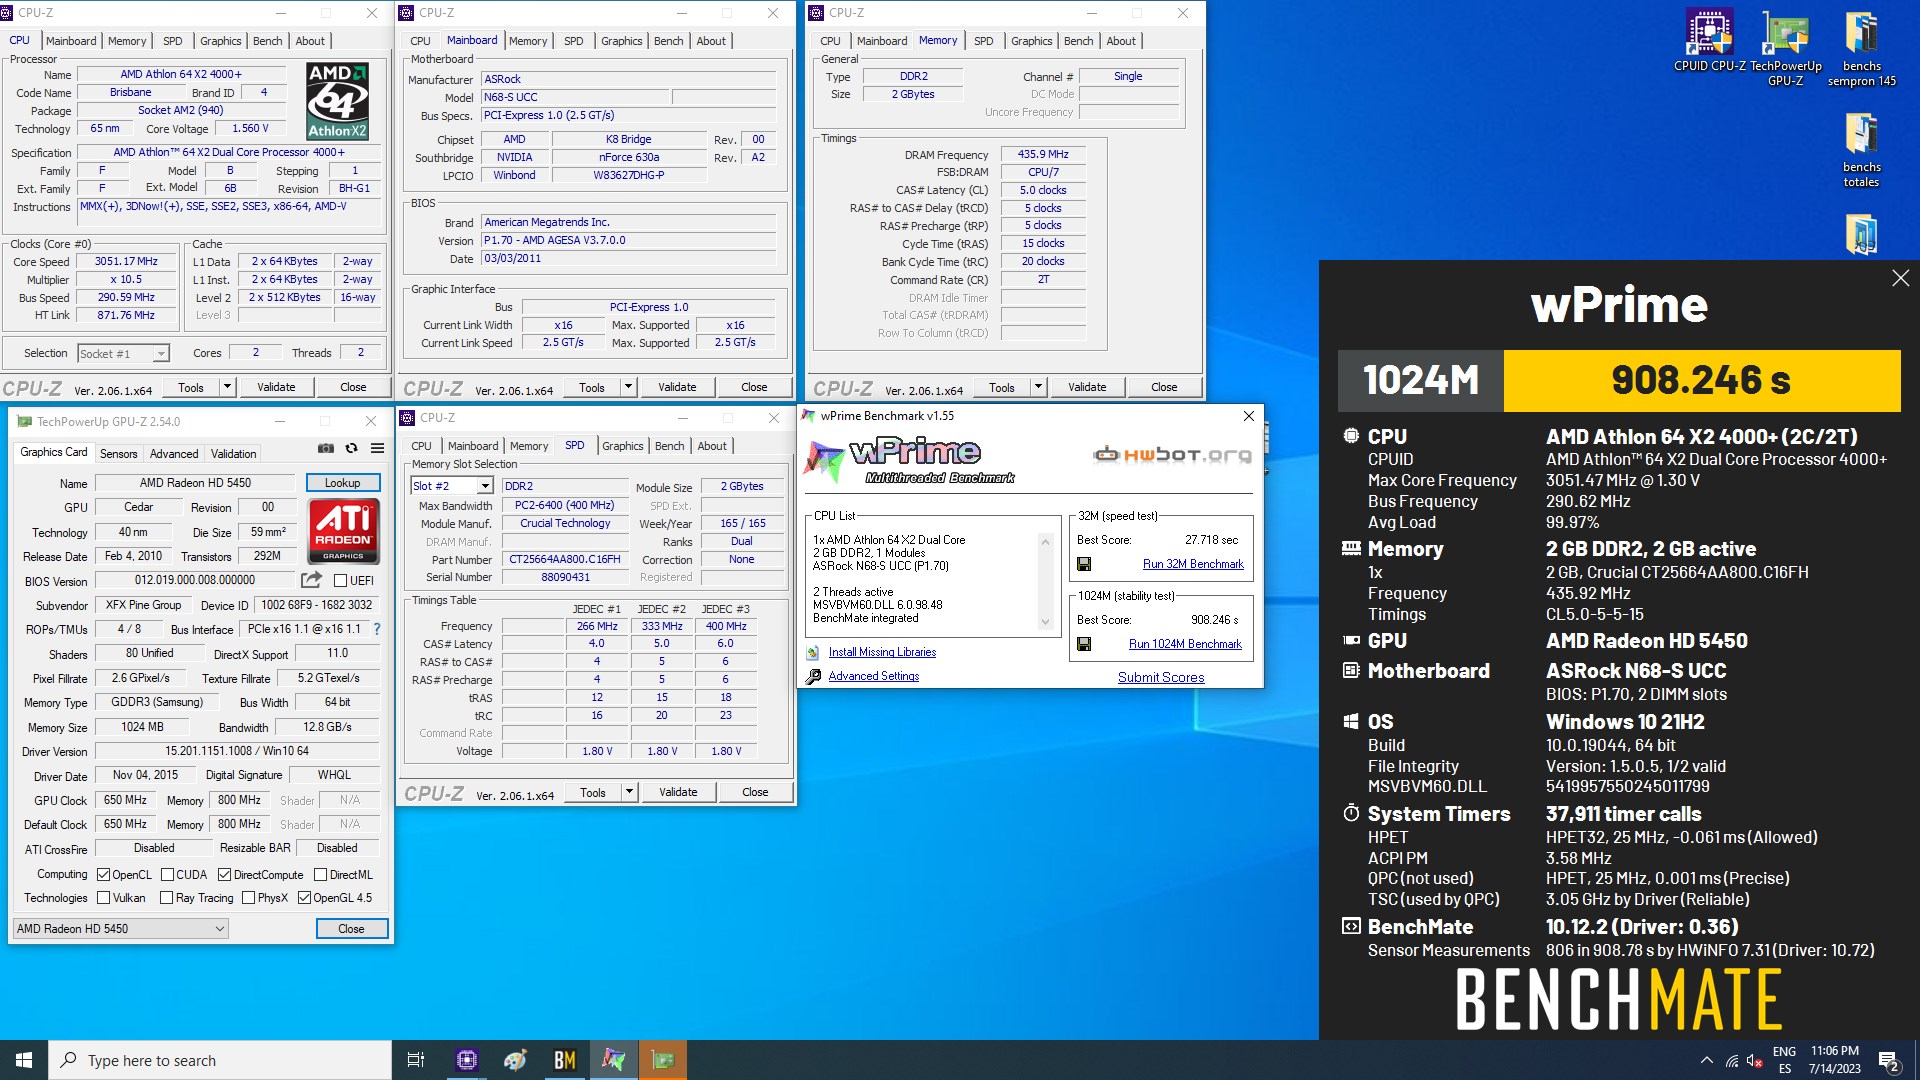The height and width of the screenshot is (1080, 1920).
Task: Show hidden system tray icons chevron
Action: (x=1706, y=1061)
